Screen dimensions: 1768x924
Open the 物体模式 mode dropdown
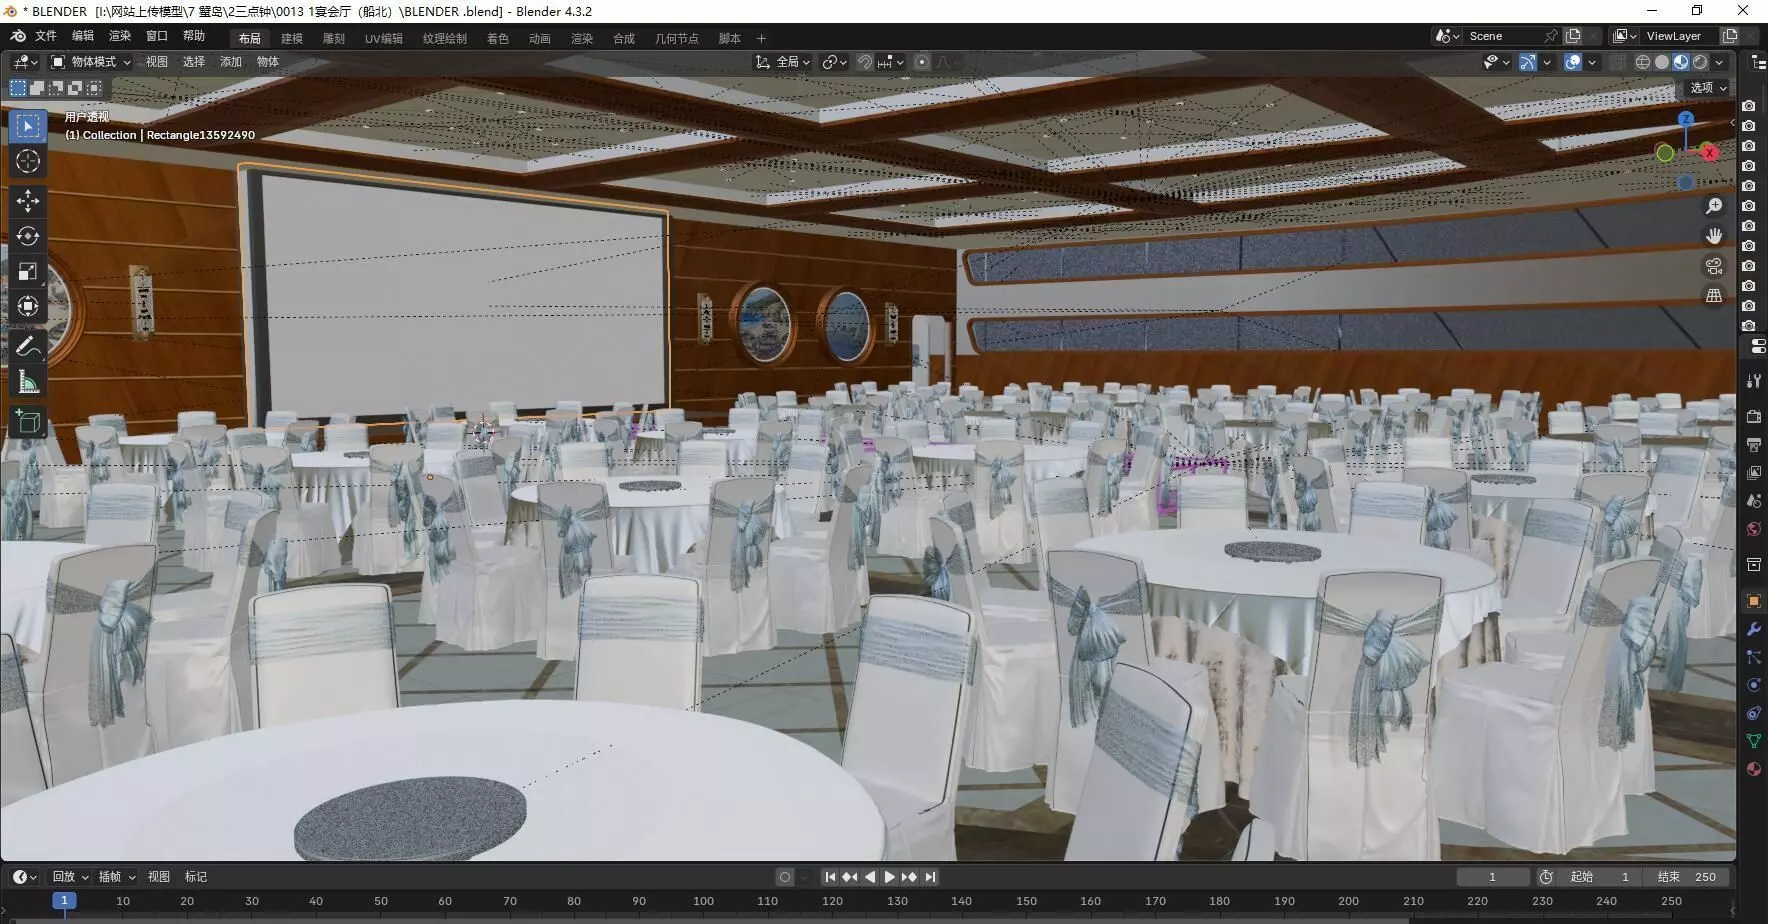pos(91,62)
